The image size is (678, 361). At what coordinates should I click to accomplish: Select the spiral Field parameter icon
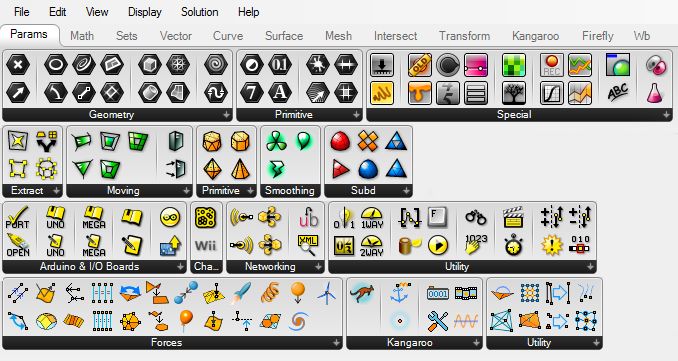(x=215, y=65)
